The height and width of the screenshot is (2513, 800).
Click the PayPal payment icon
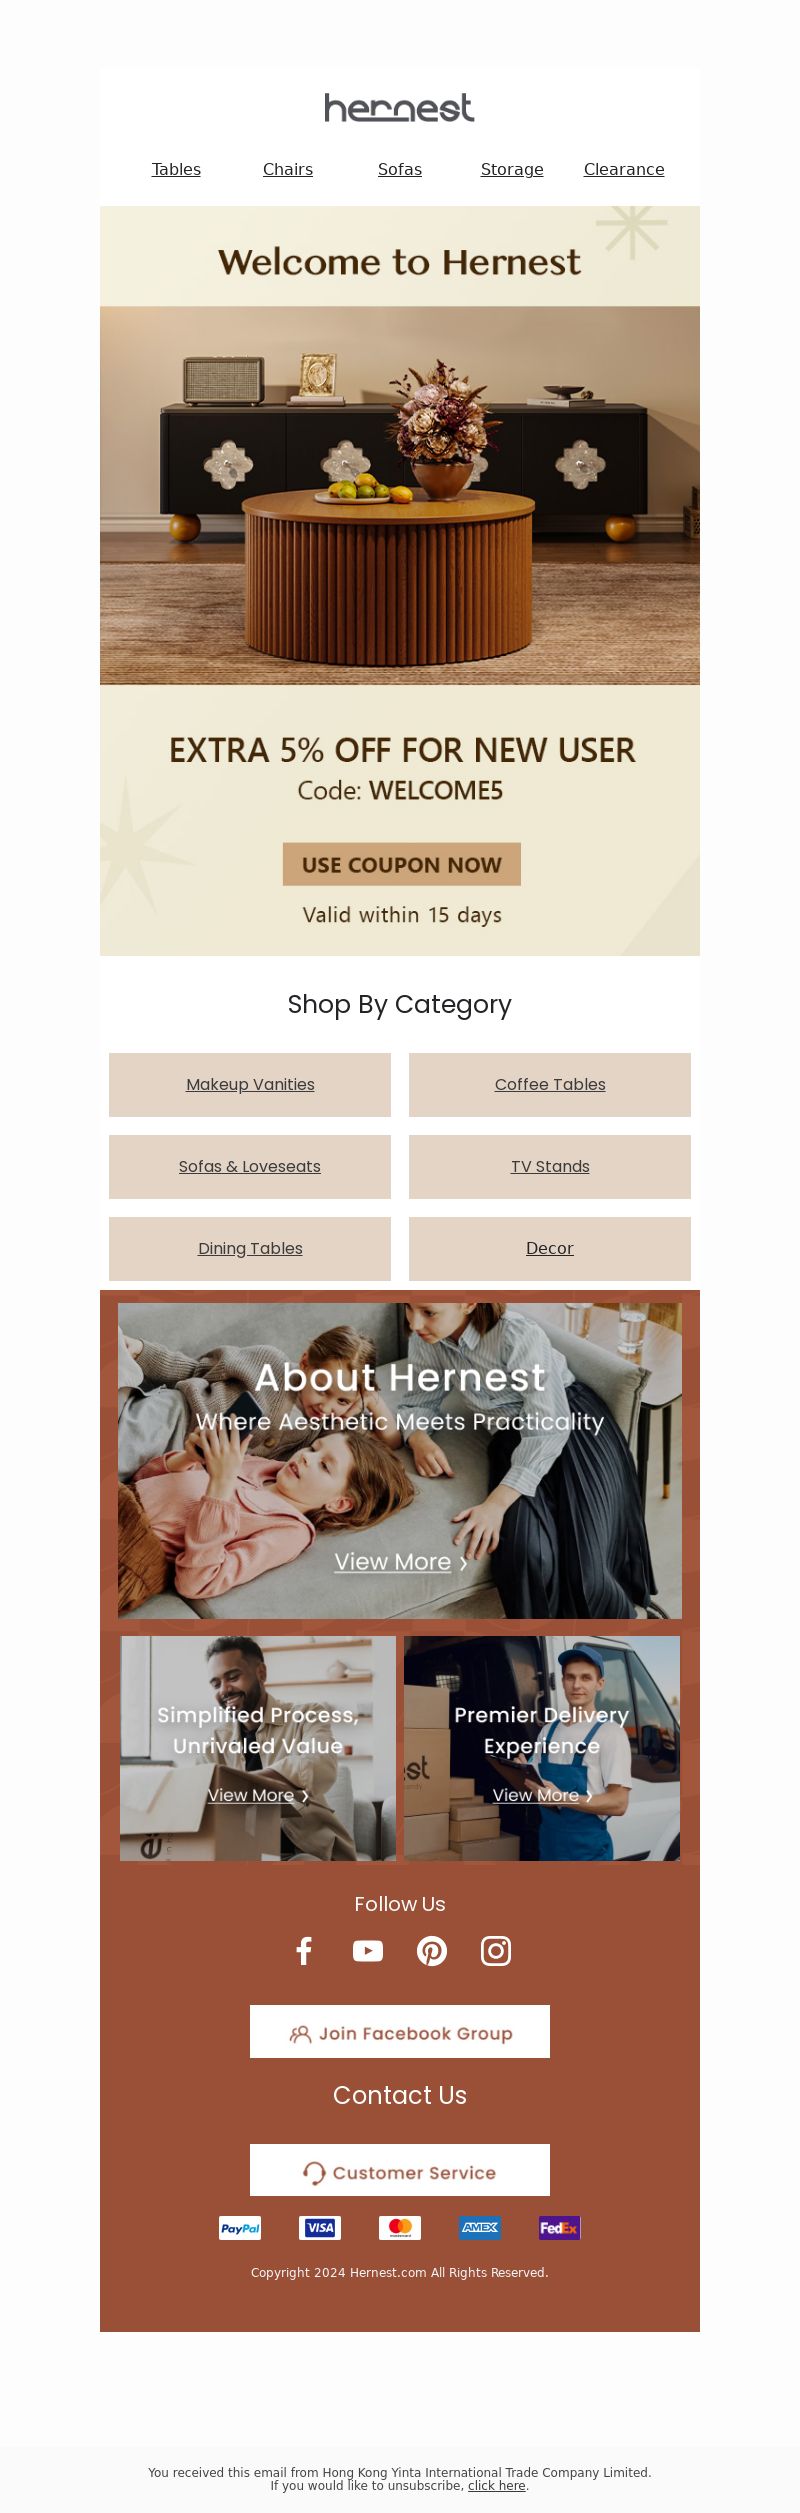click(240, 2228)
